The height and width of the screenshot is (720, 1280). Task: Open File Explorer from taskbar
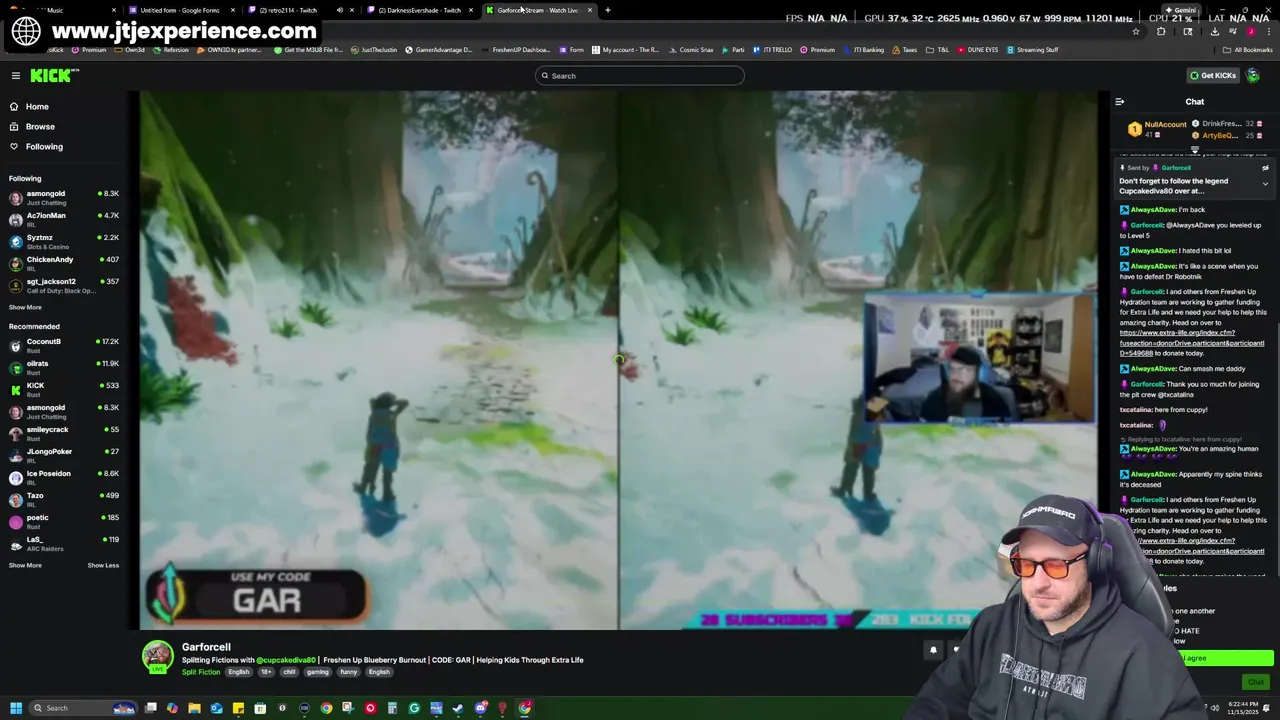coord(194,708)
